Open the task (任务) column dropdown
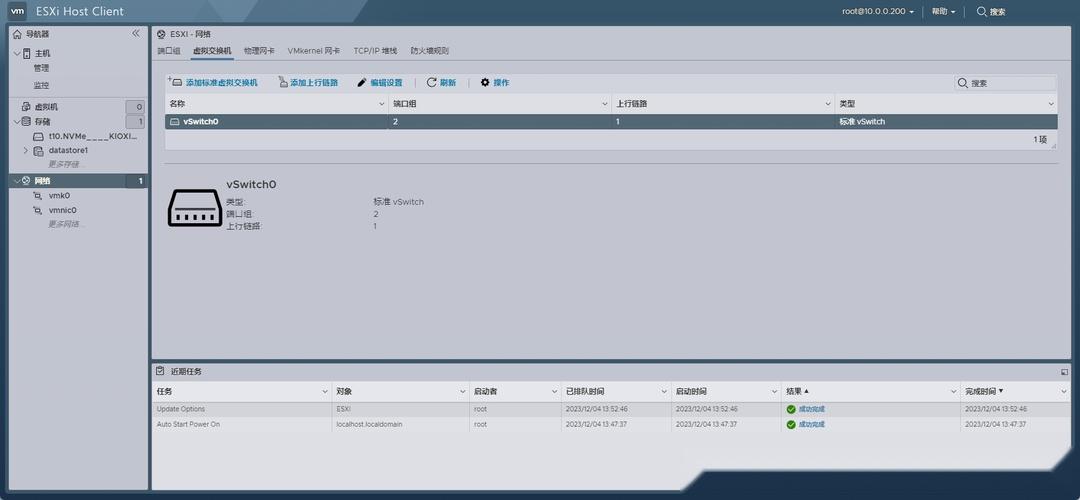1080x500 pixels. tap(325, 392)
